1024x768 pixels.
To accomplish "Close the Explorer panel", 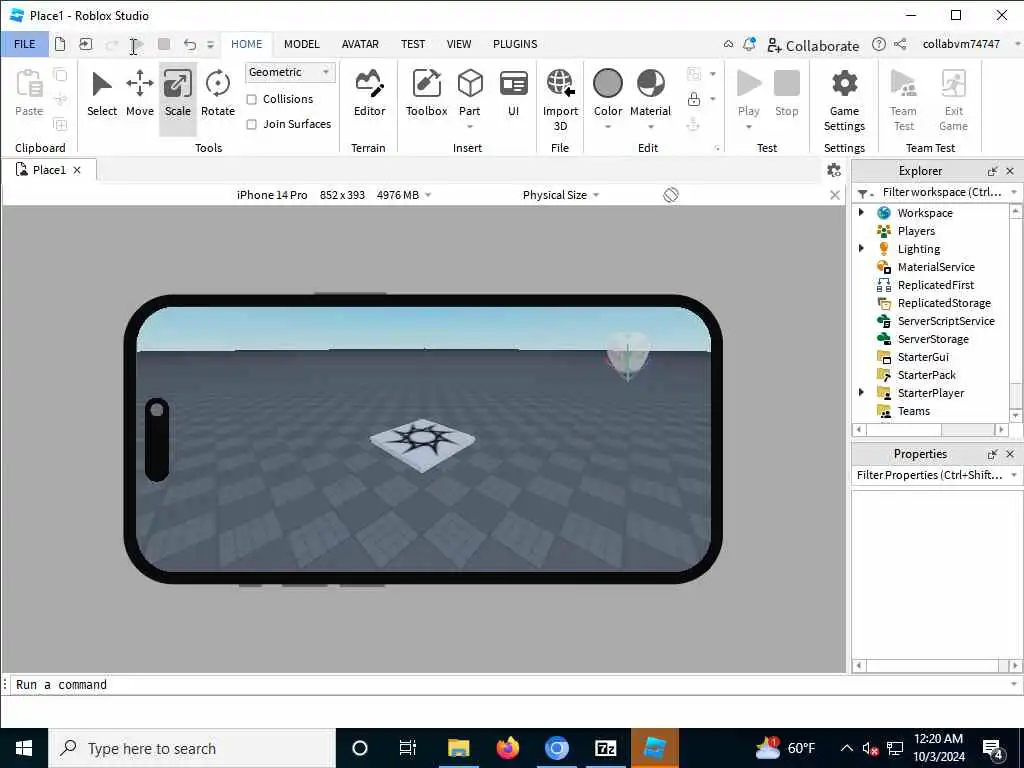I will tap(1010, 171).
